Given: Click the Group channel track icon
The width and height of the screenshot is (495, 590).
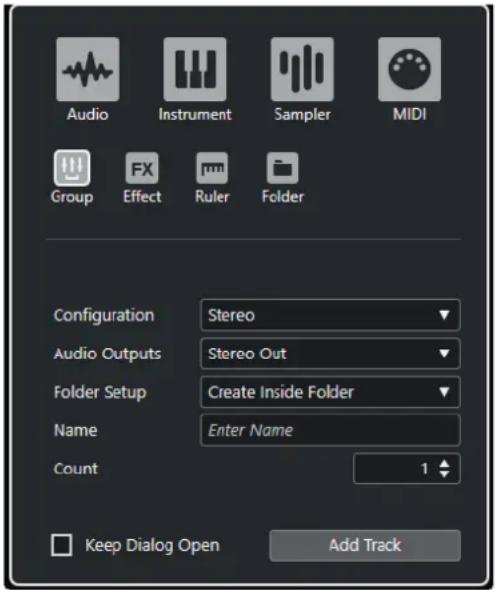Looking at the screenshot, I should 72,168.
